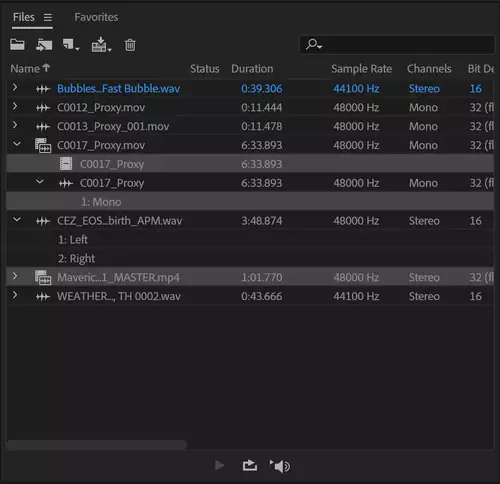
Task: Click video-audio icon of Maveric...1_MASTER.mp4
Action: pyautogui.click(x=43, y=278)
